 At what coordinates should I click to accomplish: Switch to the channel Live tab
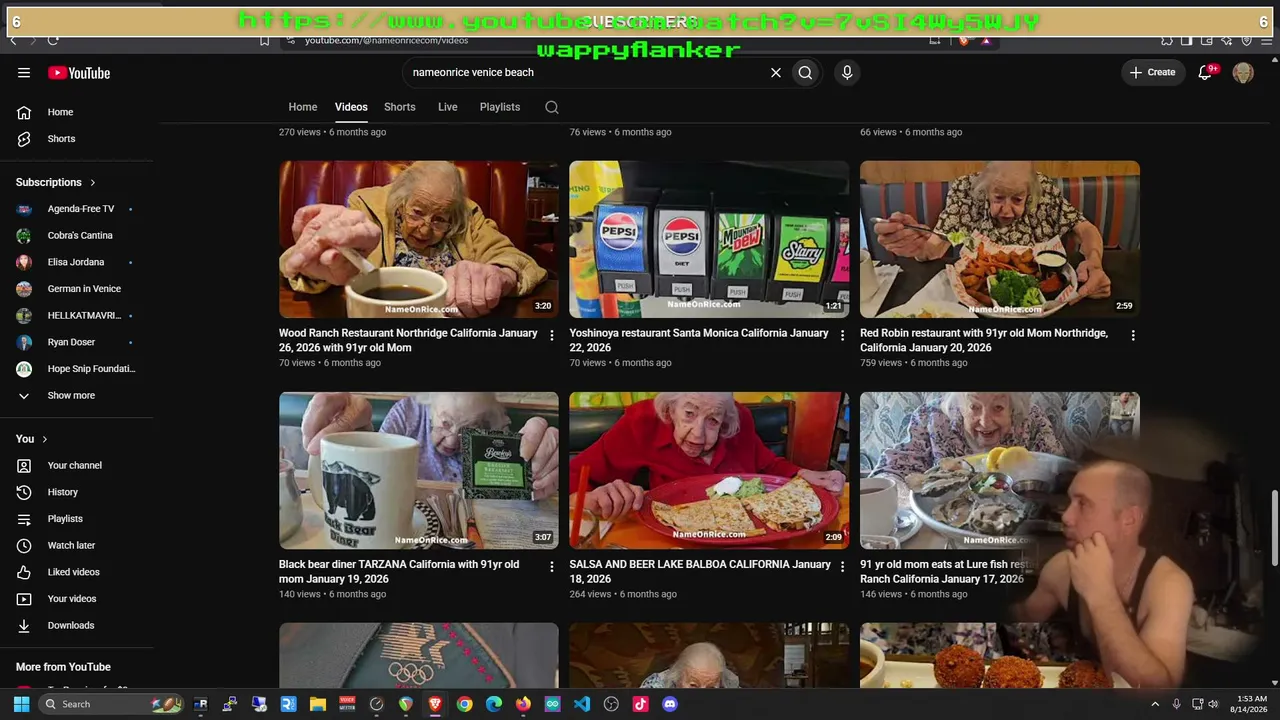pyautogui.click(x=448, y=107)
